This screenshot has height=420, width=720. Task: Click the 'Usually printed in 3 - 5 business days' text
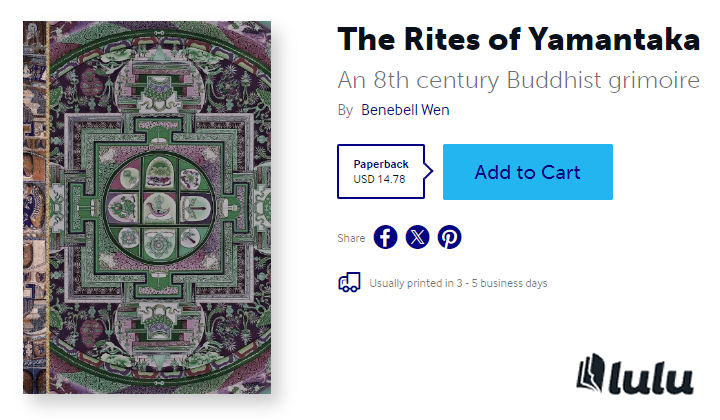click(x=458, y=283)
